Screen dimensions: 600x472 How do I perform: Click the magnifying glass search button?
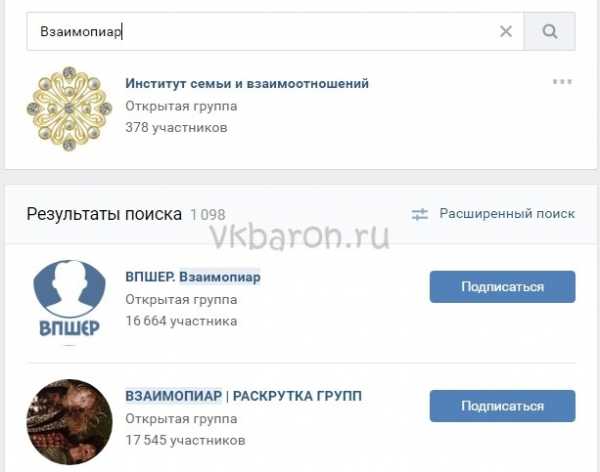(549, 31)
